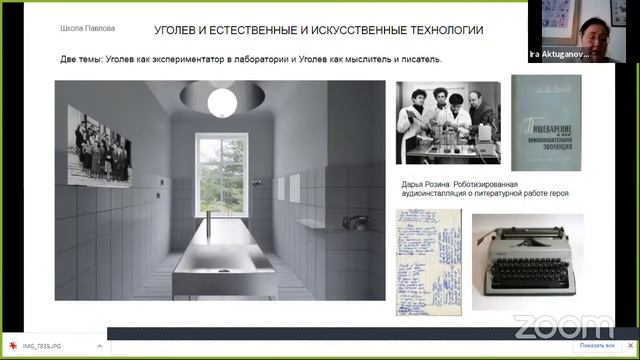Screen dimensions: 640x360
Task: Click 'Показать все' downloads link
Action: pos(597,345)
